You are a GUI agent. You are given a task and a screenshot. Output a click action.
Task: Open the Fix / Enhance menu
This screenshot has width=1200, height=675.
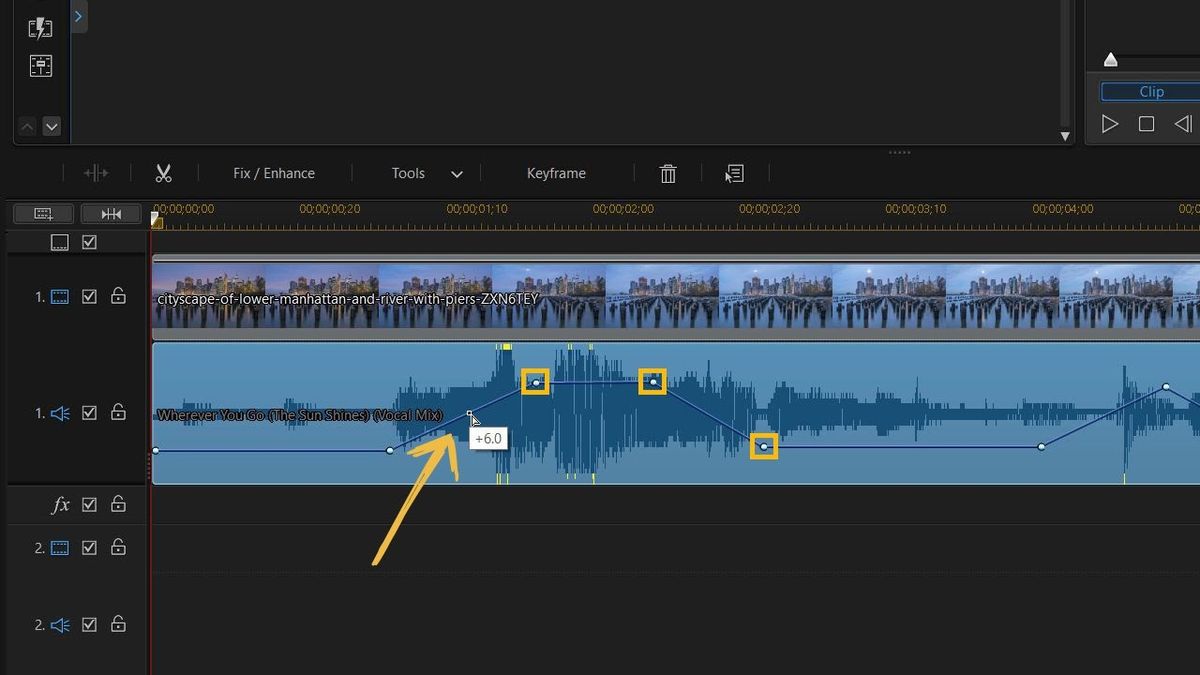(x=272, y=172)
